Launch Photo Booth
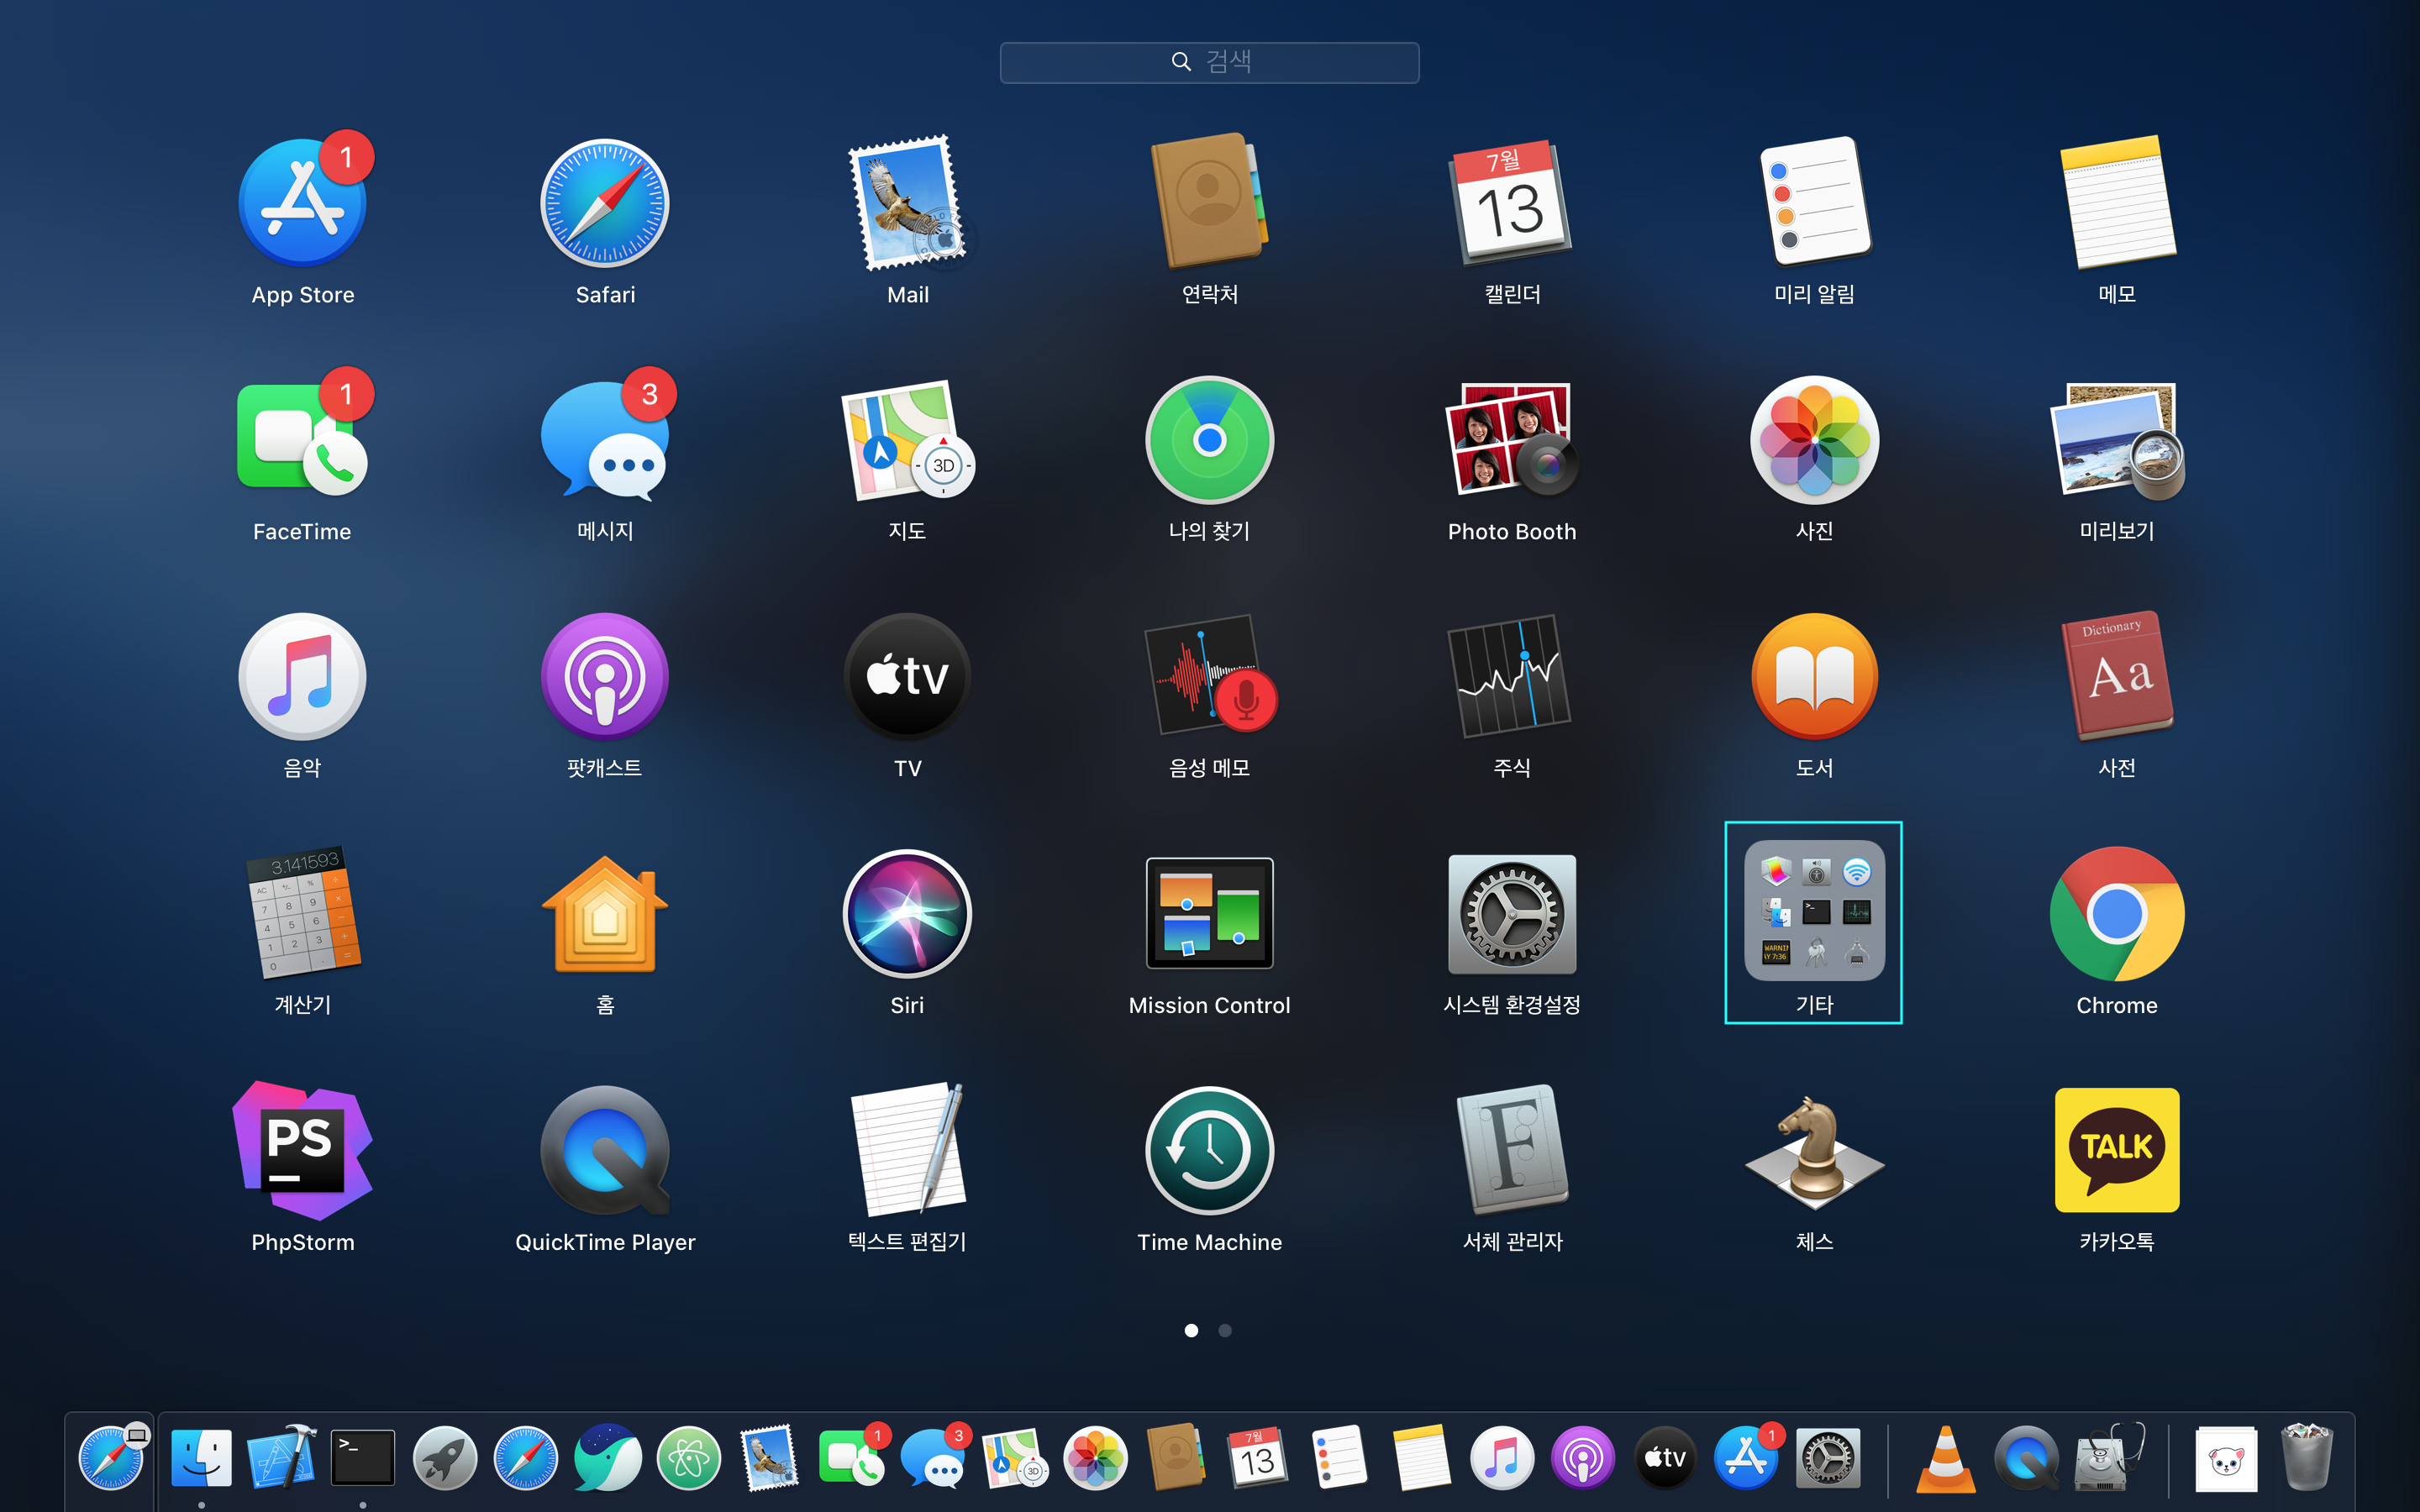 pyautogui.click(x=1512, y=440)
